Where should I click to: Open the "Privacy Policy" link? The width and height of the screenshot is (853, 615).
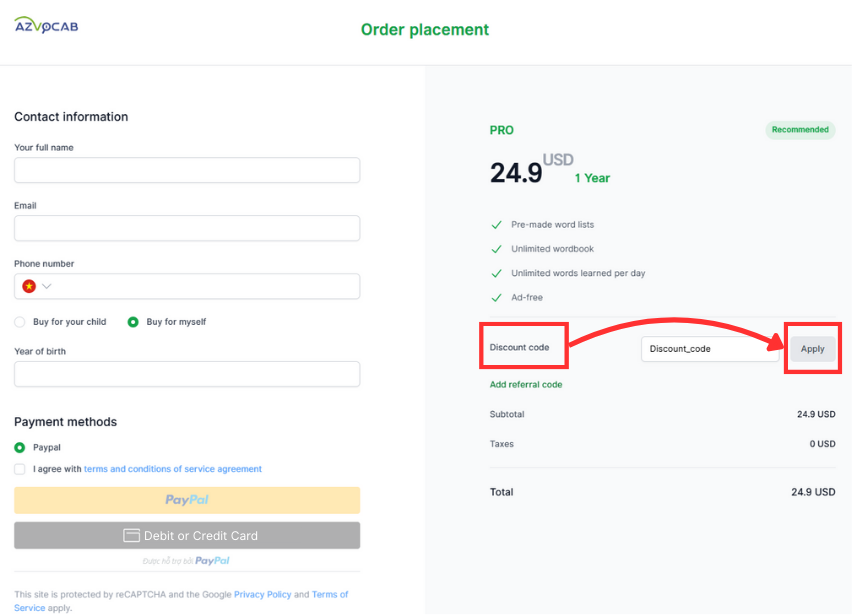262,594
